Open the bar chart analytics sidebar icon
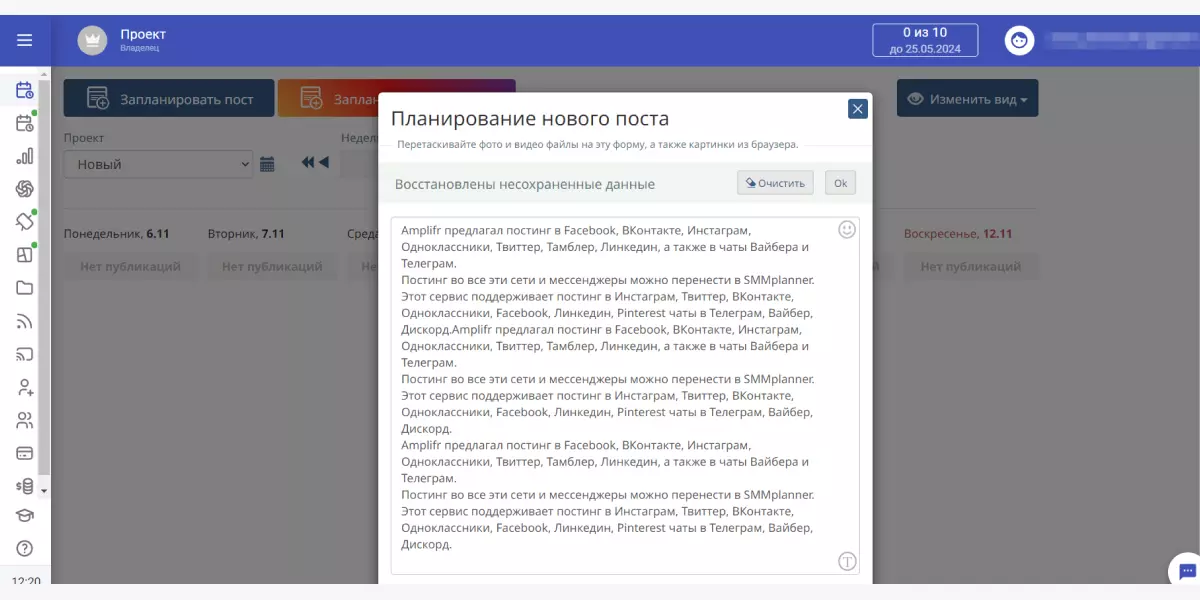Viewport: 1200px width, 600px height. tap(24, 156)
